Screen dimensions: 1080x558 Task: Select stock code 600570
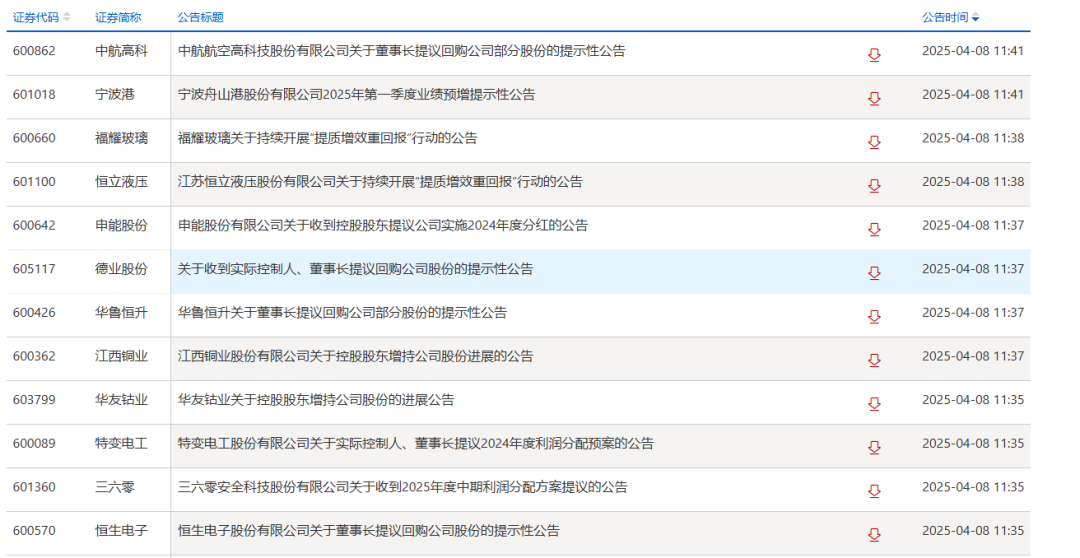click(34, 530)
